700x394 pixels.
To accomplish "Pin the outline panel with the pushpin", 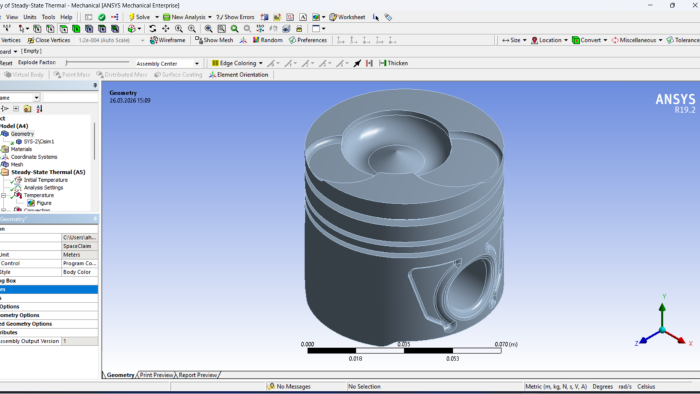I will (95, 85).
